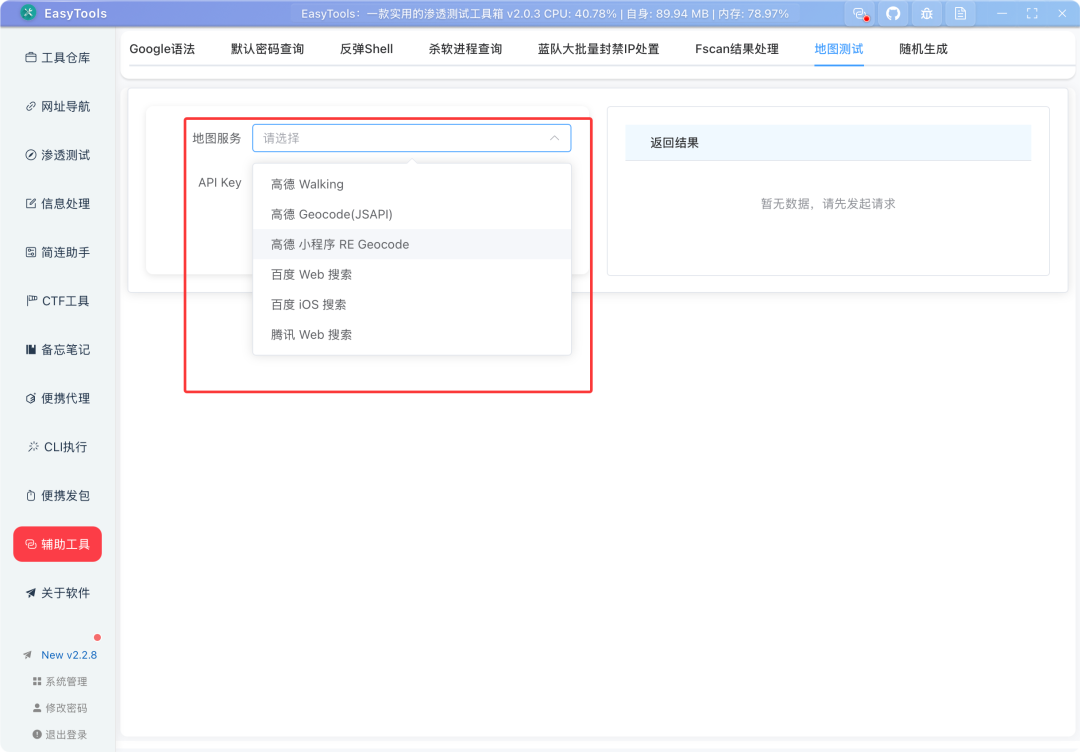Switch to the 默认密码查询 tab

(267, 49)
